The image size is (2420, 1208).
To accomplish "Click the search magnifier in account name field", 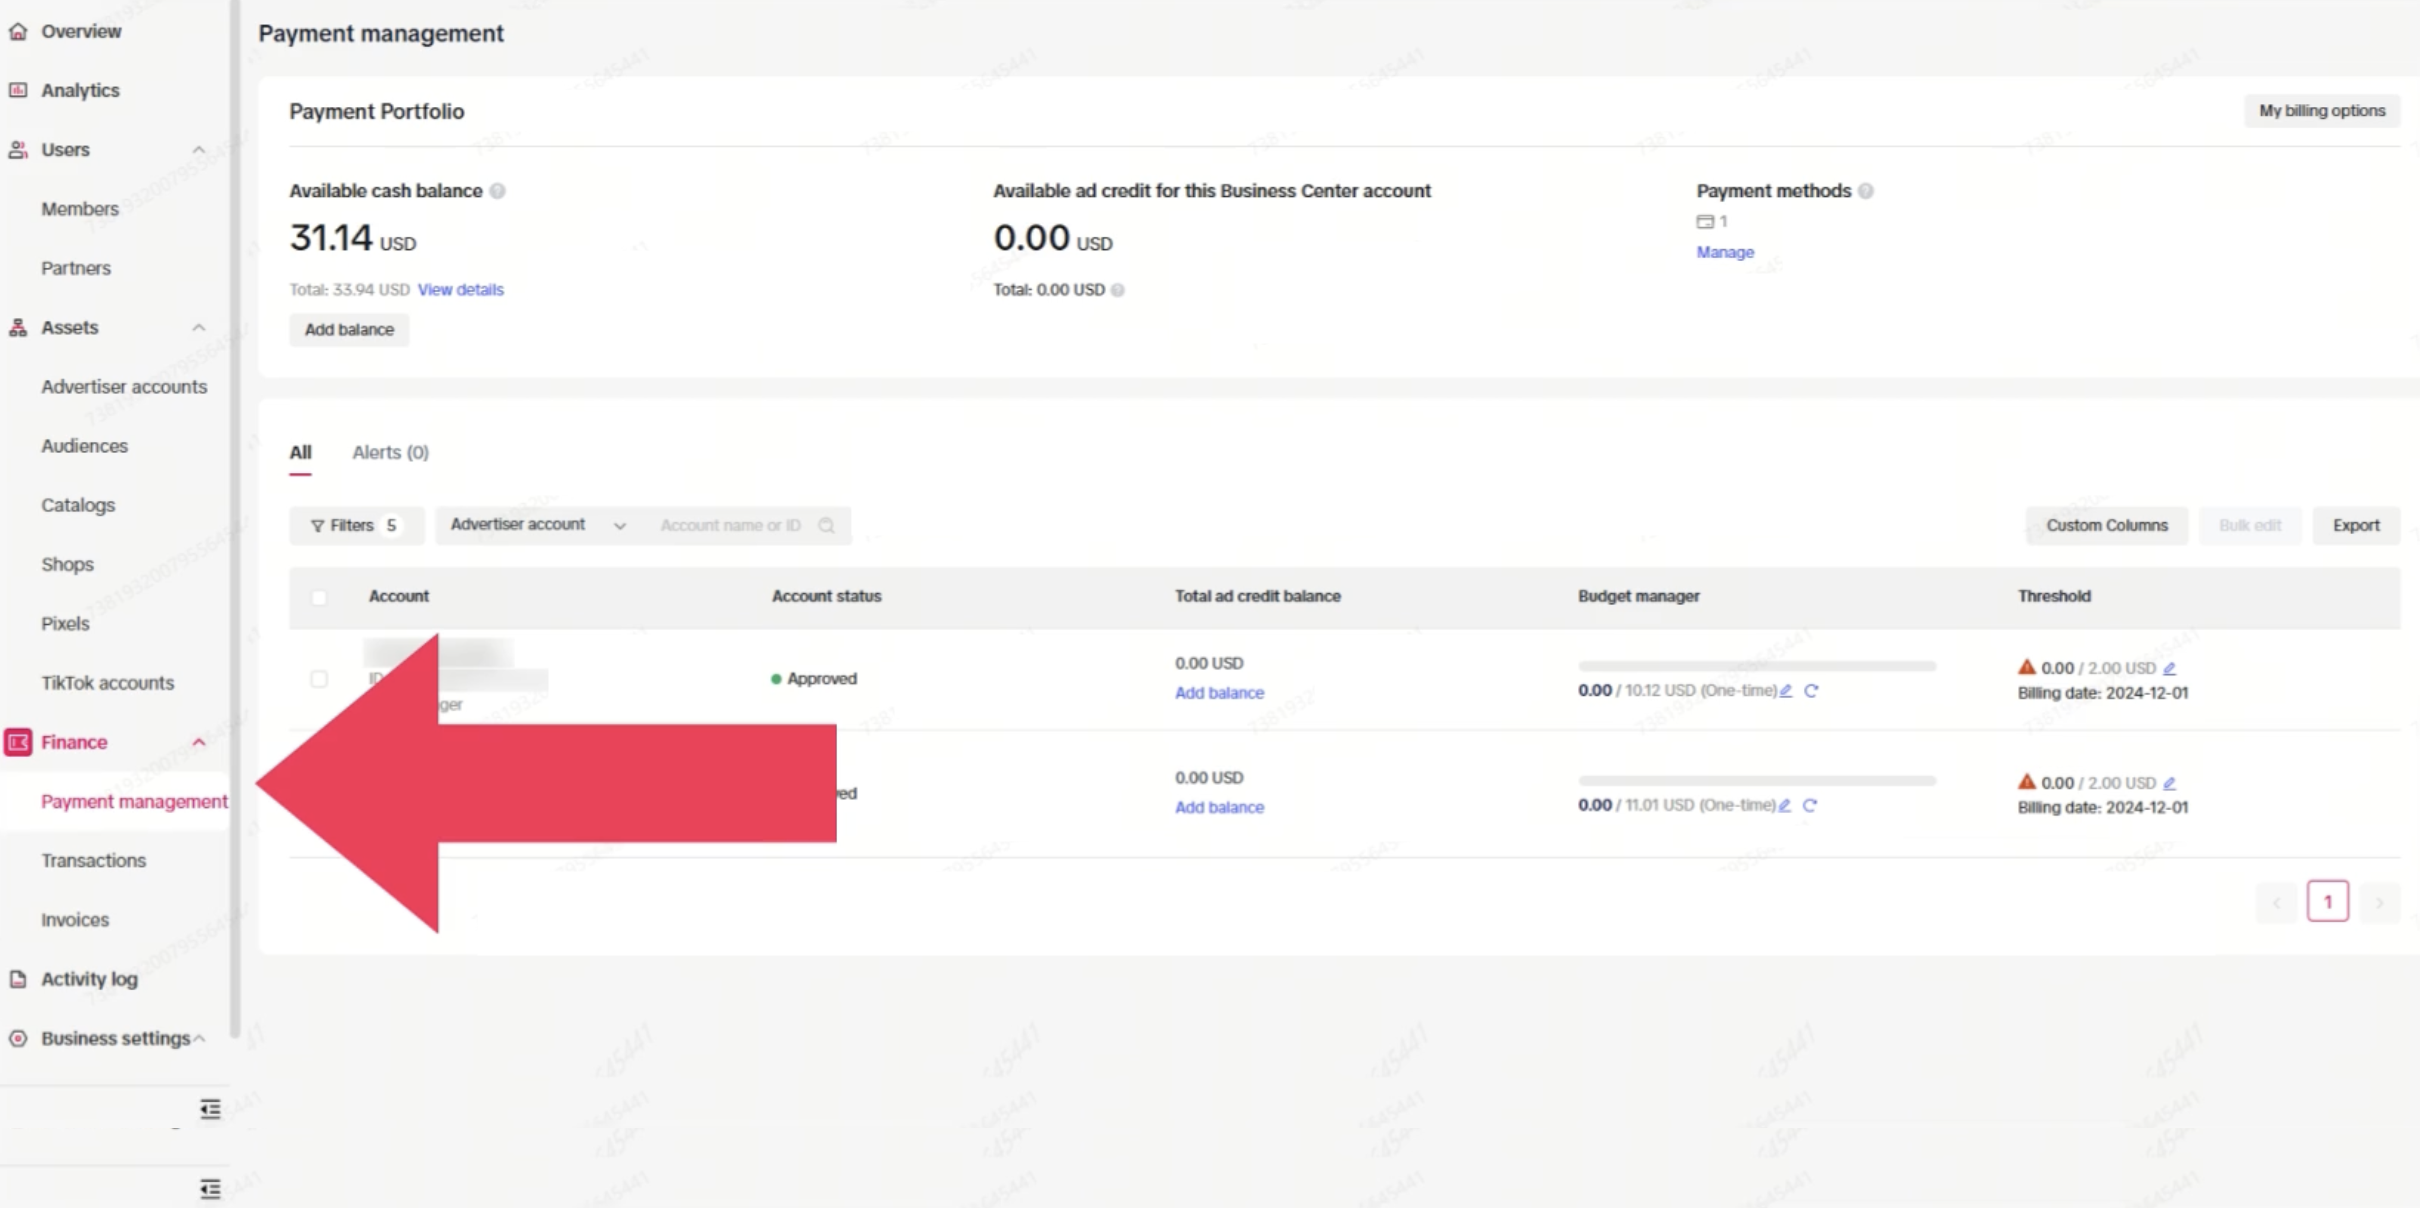I will tap(826, 525).
